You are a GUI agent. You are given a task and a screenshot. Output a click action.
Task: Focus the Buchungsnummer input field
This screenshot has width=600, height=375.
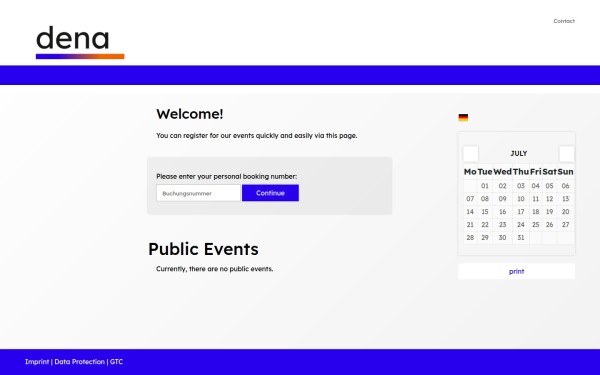[x=198, y=193]
